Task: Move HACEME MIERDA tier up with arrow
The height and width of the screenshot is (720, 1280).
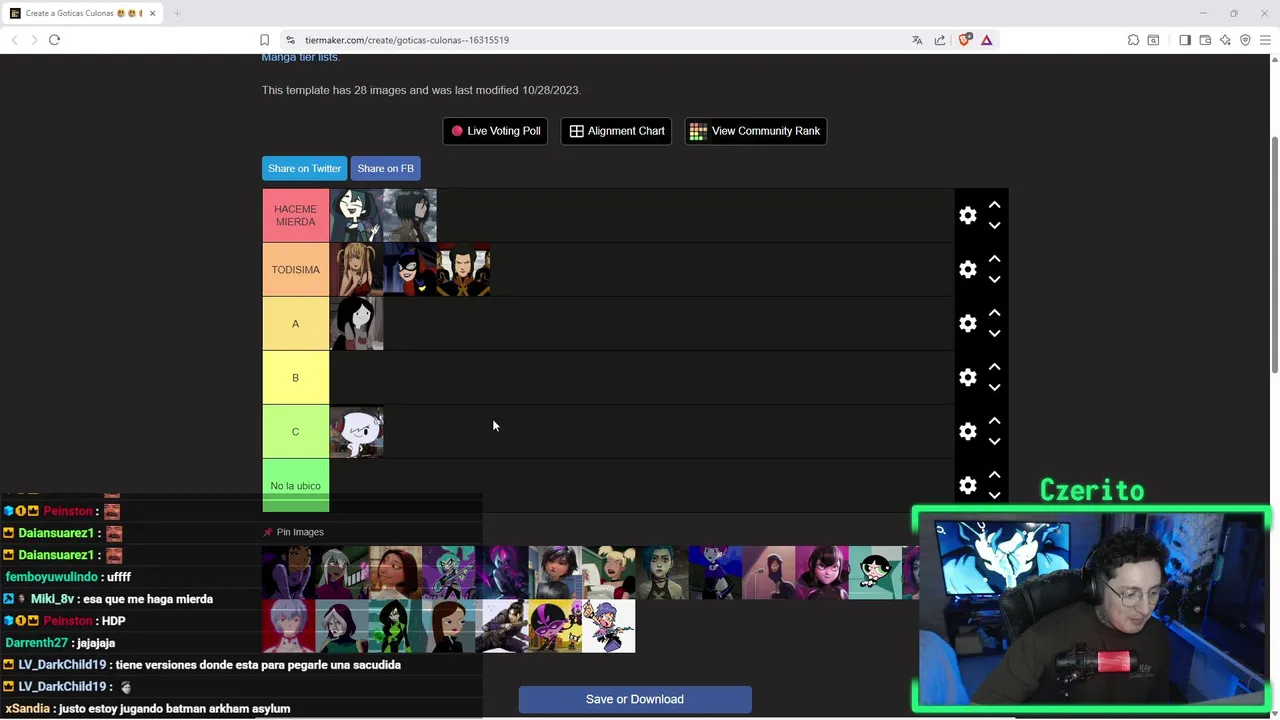Action: 994,204
